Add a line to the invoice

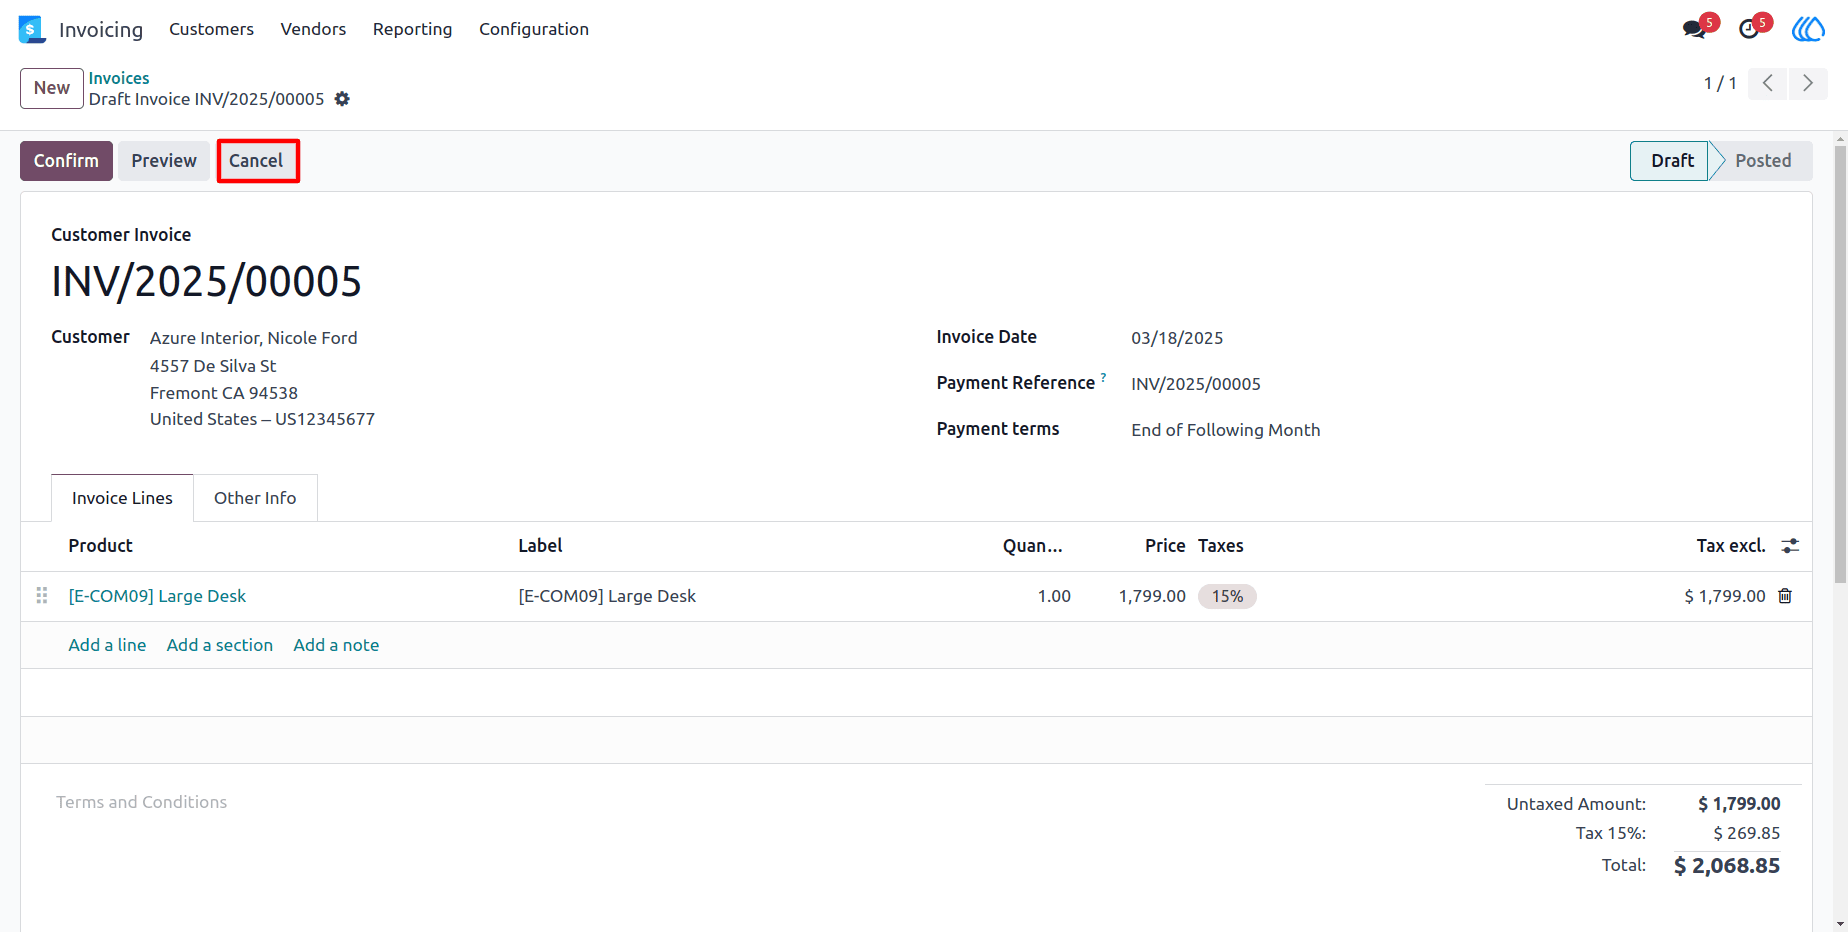coord(107,645)
